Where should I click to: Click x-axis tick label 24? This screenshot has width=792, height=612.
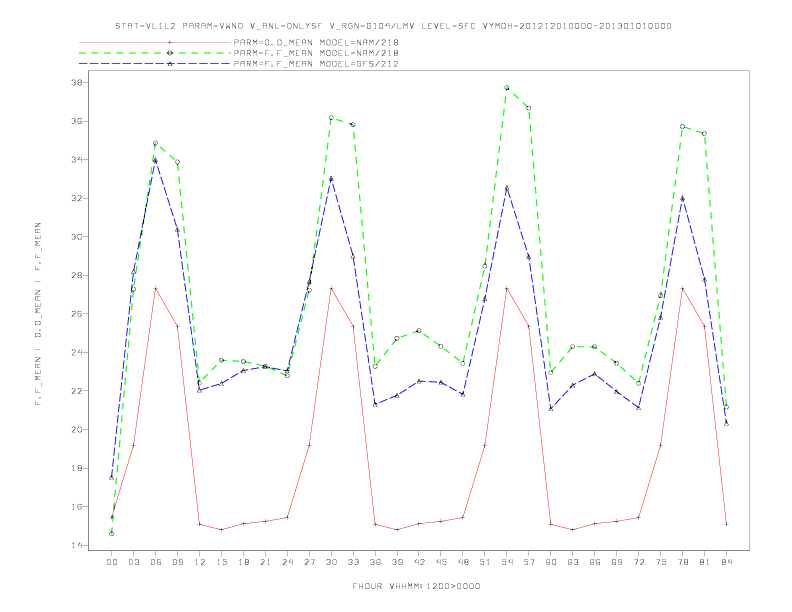[287, 562]
